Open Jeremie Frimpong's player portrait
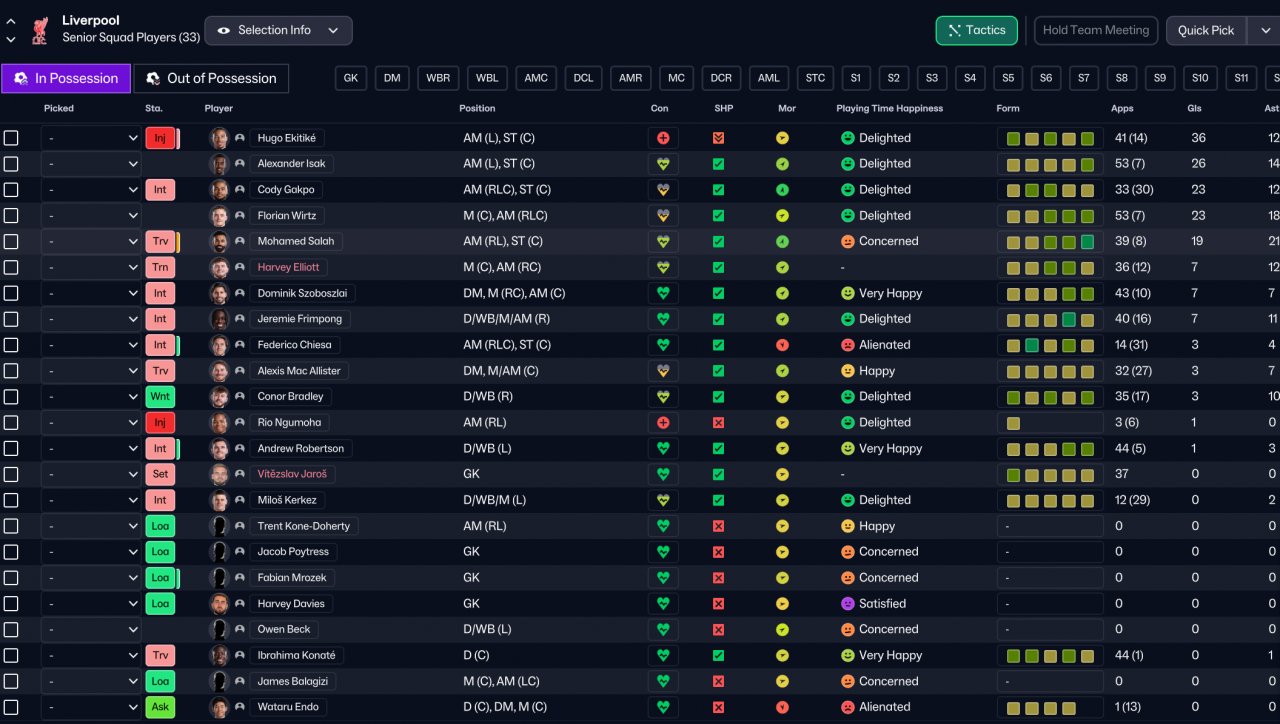 click(219, 319)
